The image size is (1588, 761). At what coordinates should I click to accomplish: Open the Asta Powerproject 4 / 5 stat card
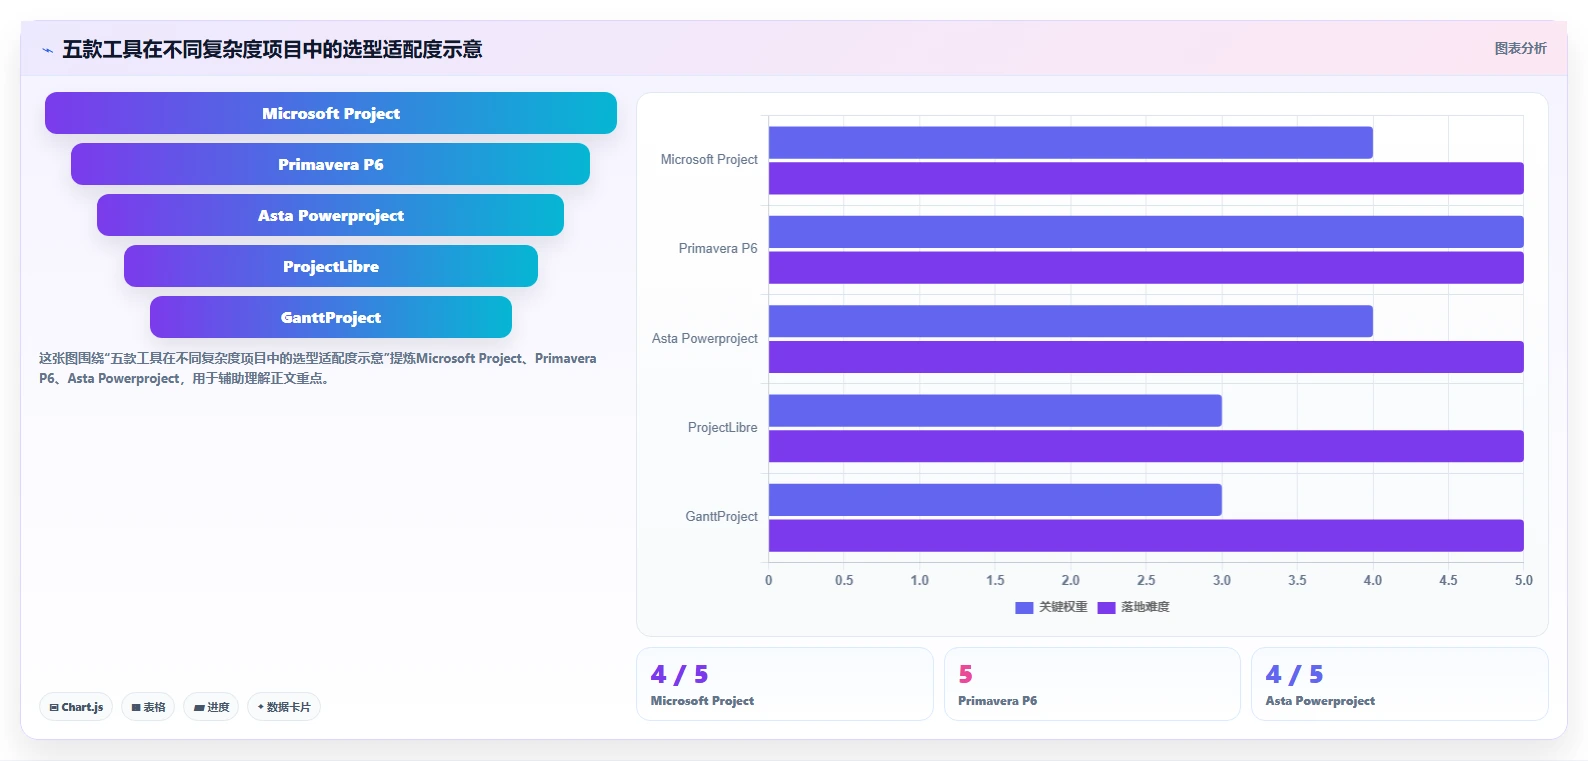tap(1400, 684)
